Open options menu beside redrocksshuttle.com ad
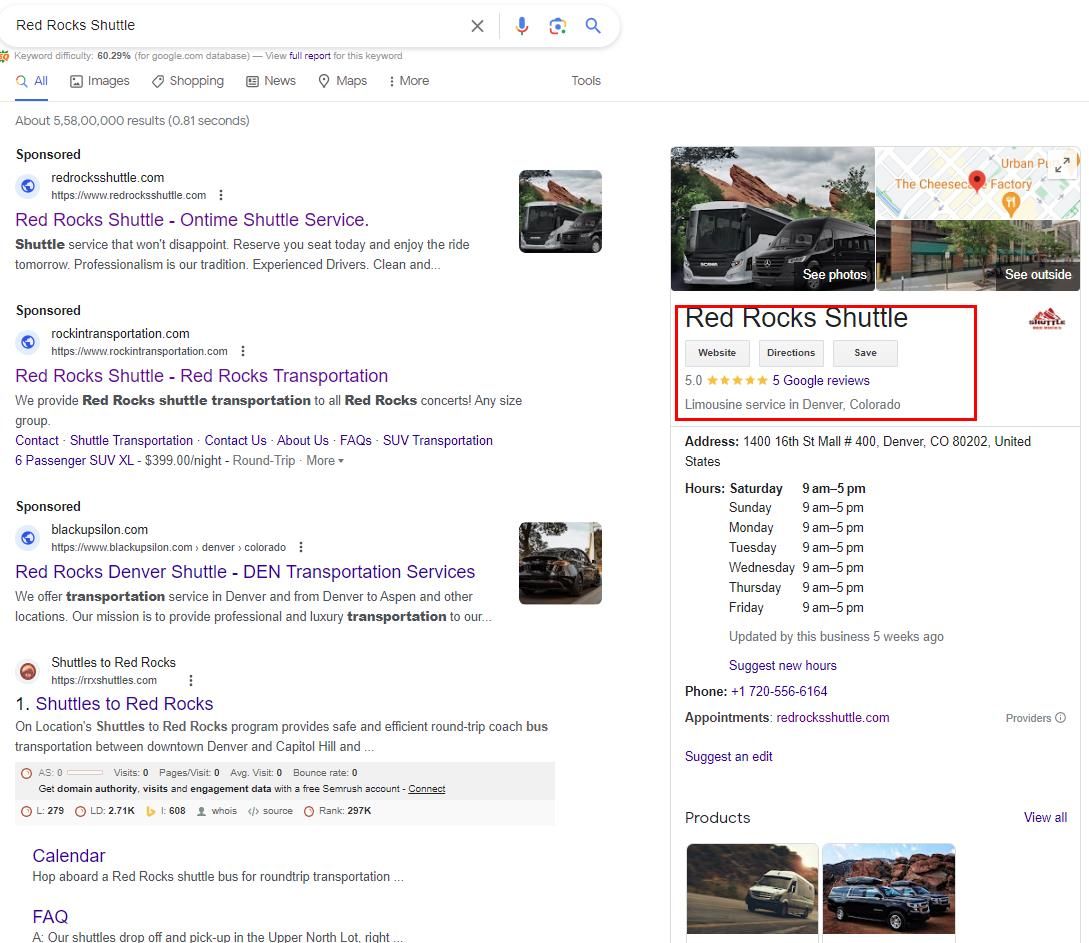Screen dimensions: 1089x943 (221, 195)
